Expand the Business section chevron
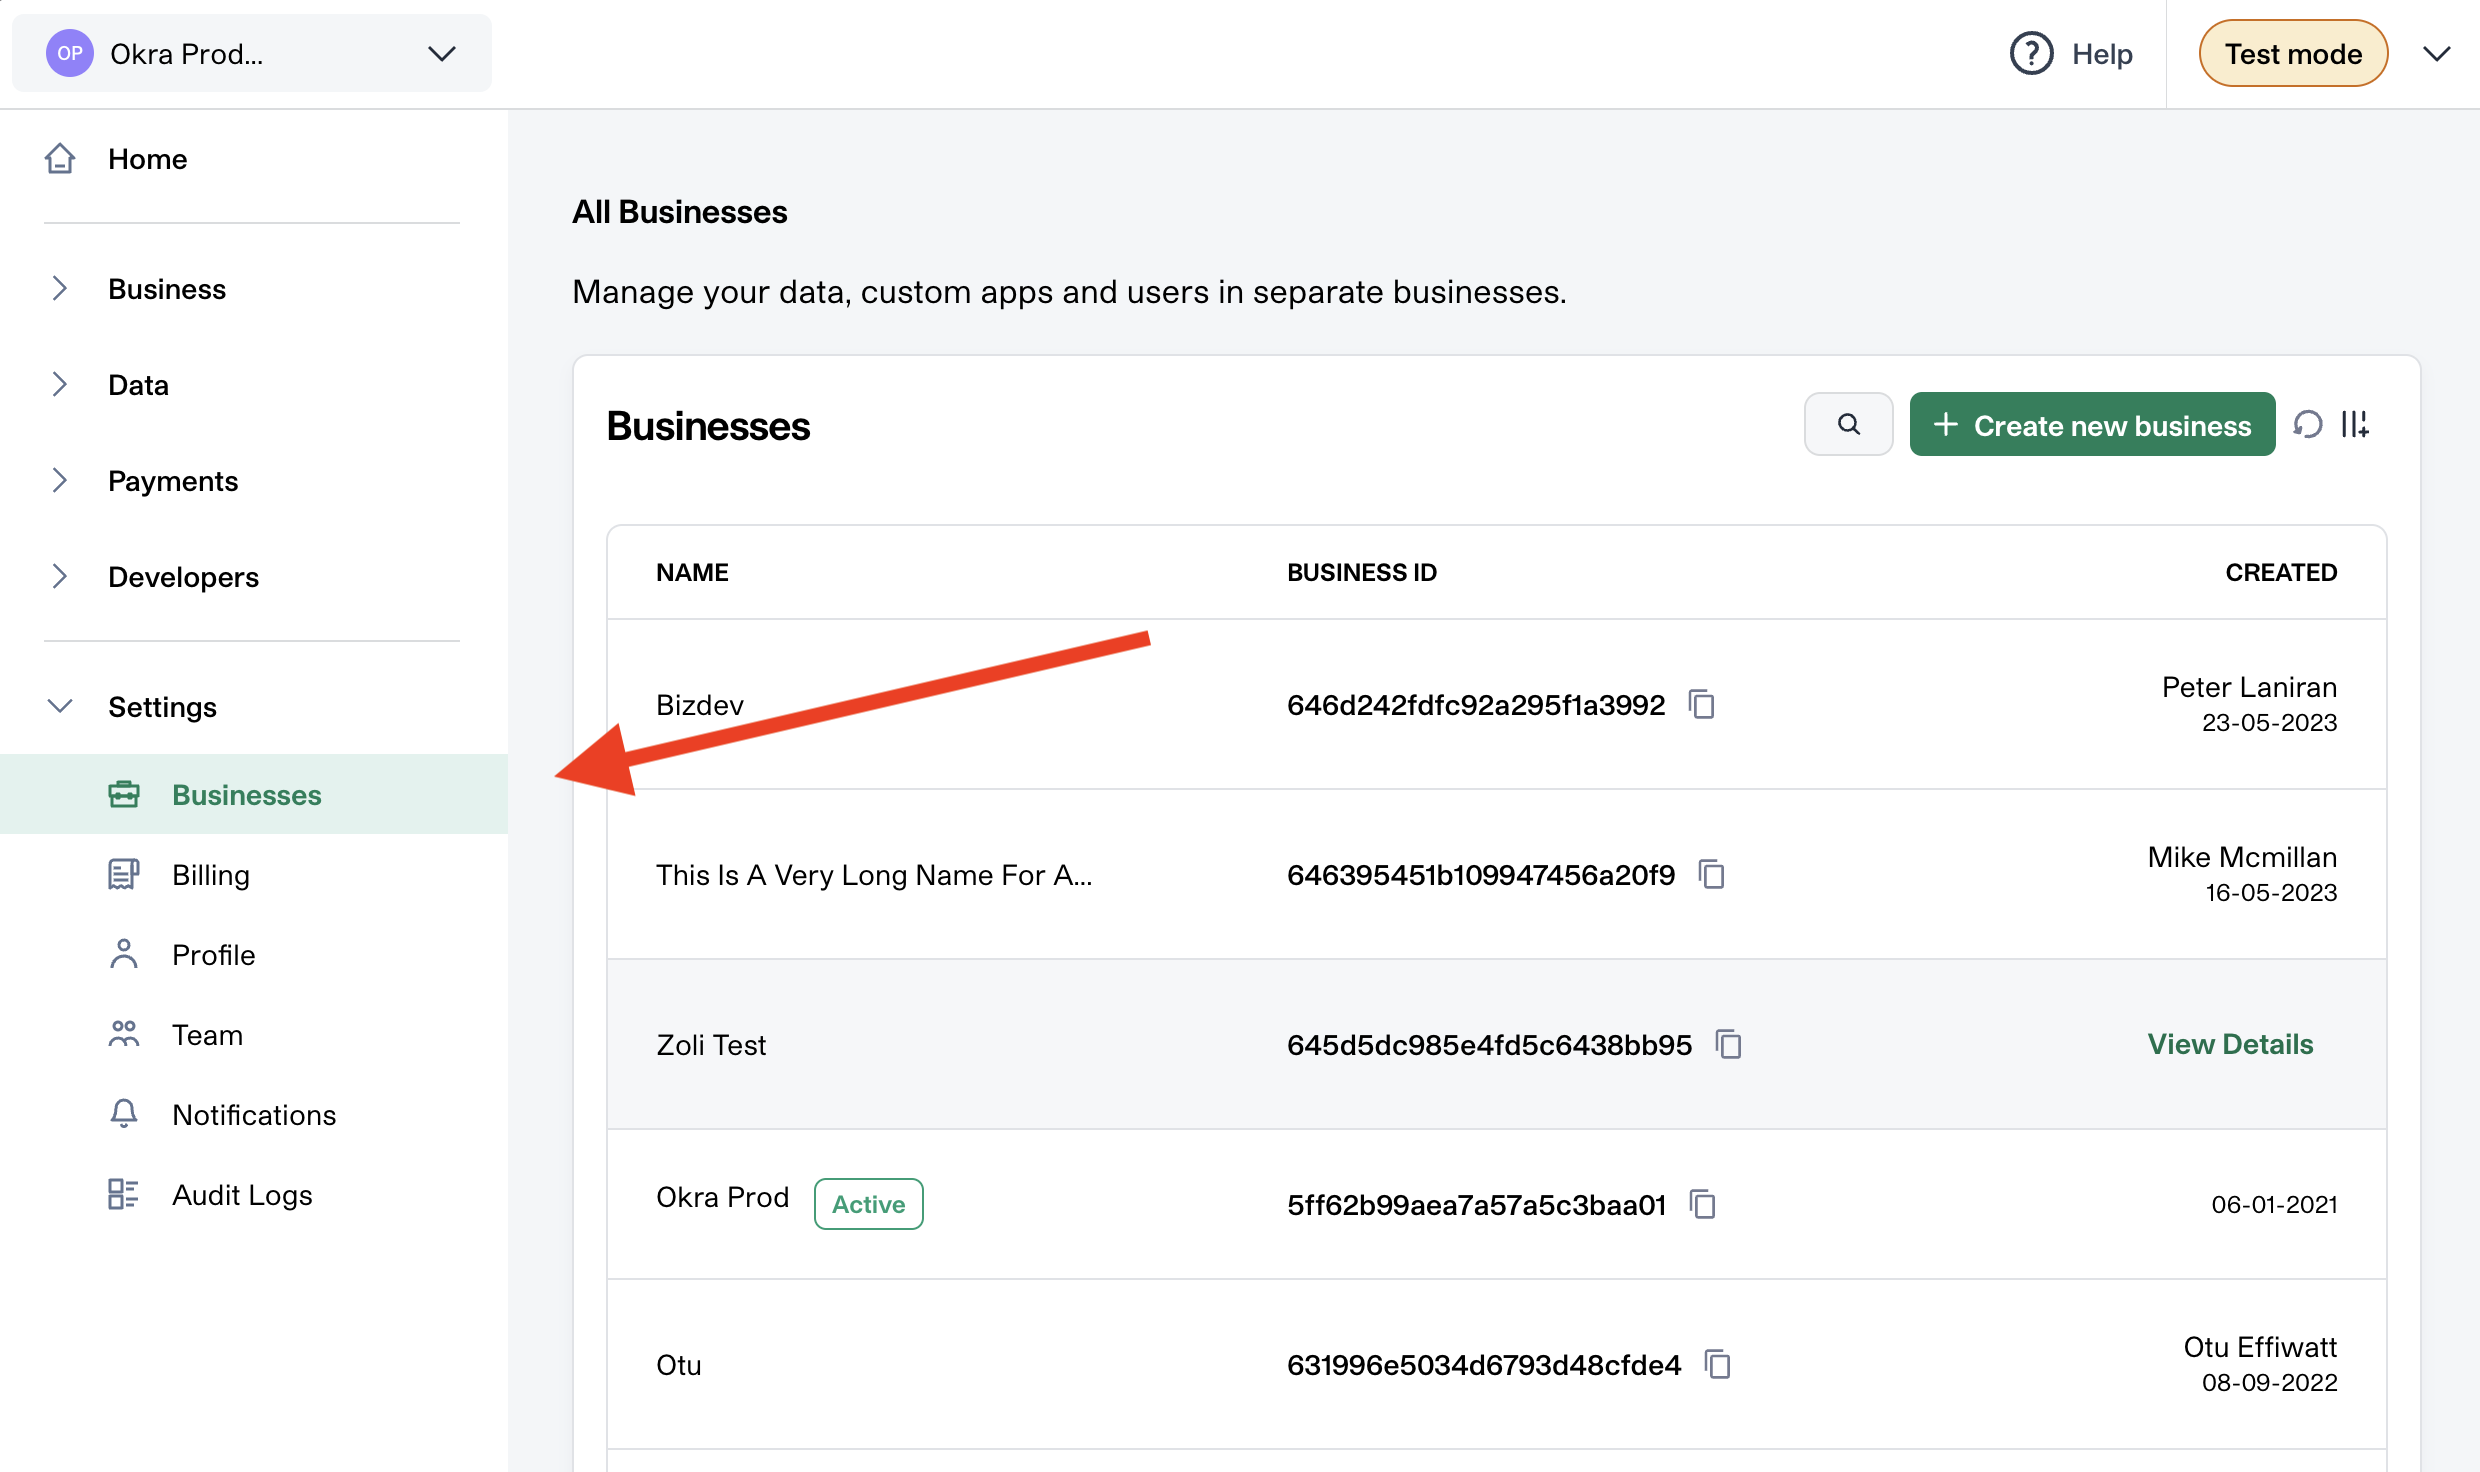The image size is (2480, 1472). pos(60,288)
